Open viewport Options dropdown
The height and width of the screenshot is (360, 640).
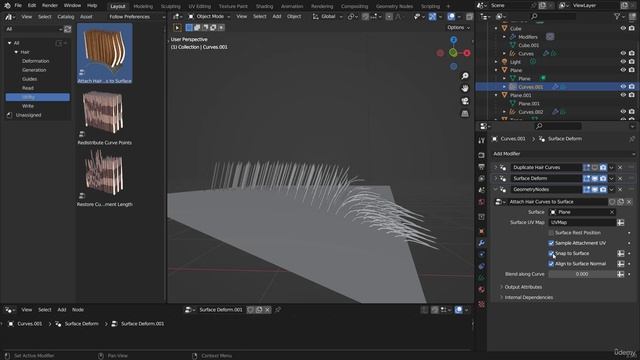[x=458, y=28]
